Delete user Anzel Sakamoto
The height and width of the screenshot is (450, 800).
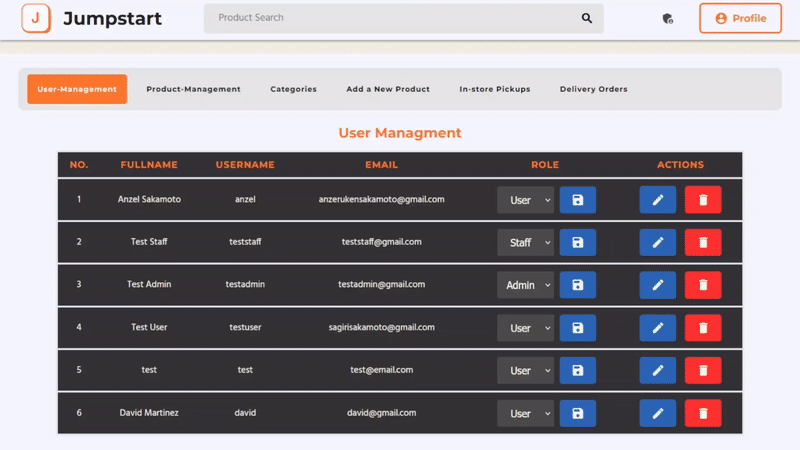703,200
